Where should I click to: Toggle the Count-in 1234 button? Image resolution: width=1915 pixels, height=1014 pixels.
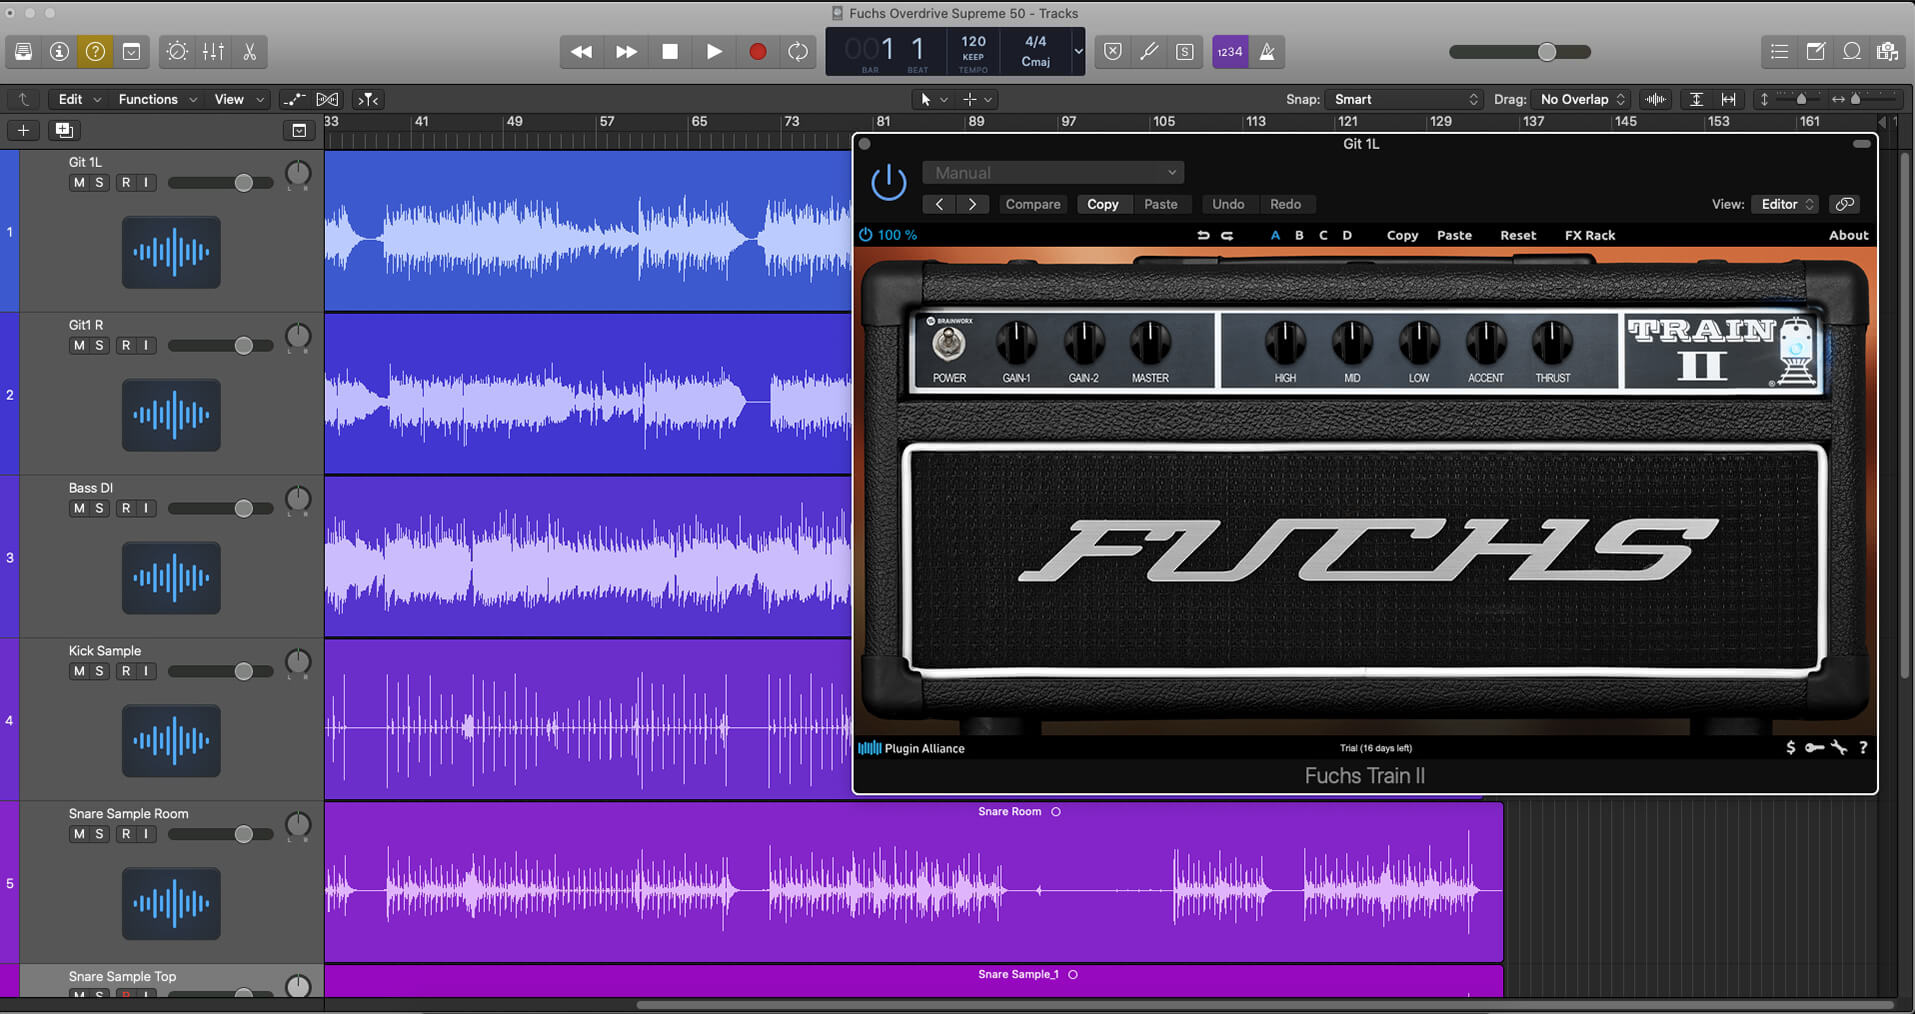(1230, 52)
